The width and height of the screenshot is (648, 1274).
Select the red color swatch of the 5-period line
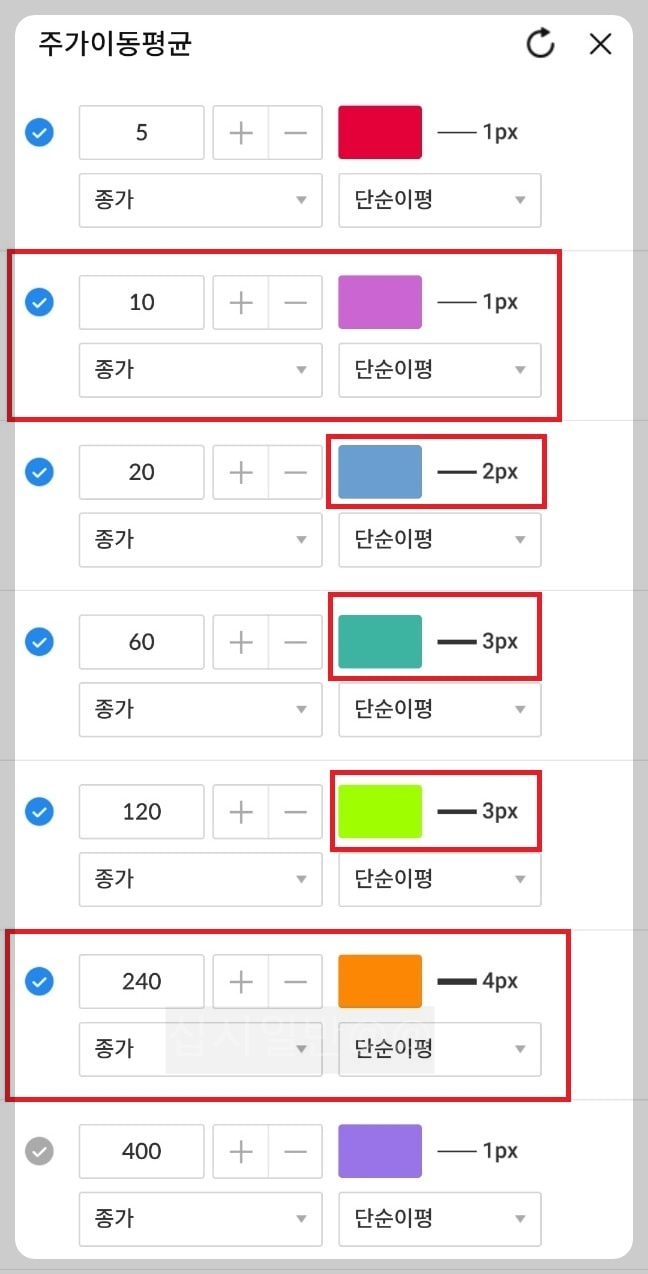[x=380, y=131]
